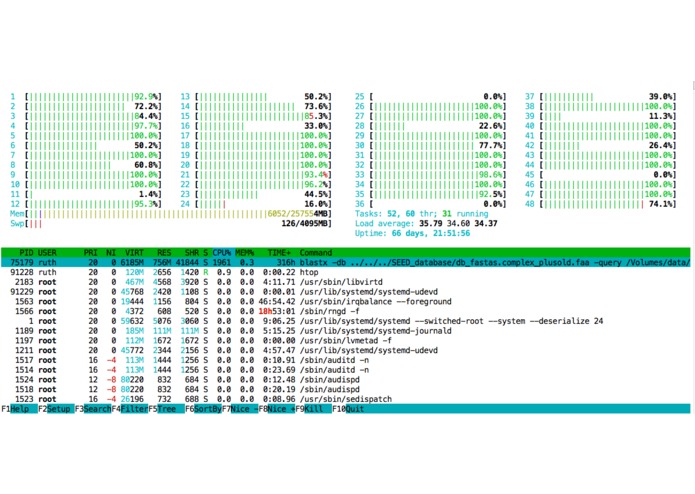
Task: Click CPU 11 meter showing 1.4%
Action: 86,194
